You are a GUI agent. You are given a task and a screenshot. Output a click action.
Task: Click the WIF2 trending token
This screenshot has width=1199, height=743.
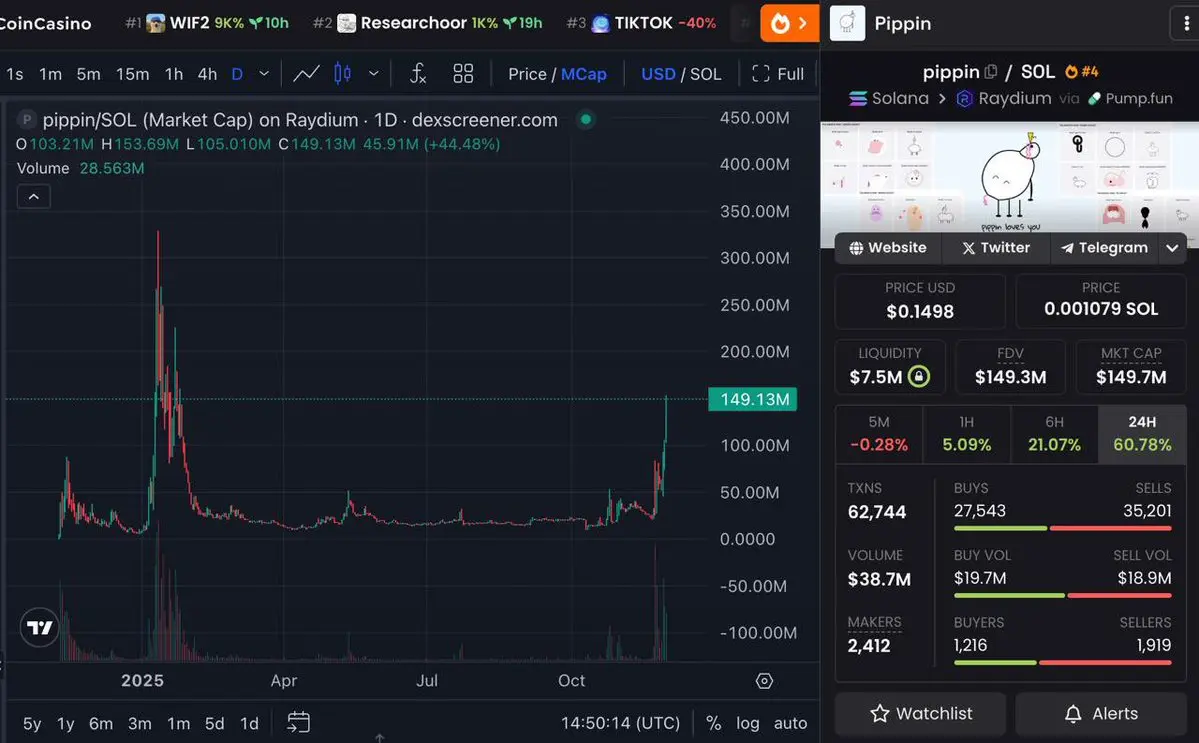[207, 23]
